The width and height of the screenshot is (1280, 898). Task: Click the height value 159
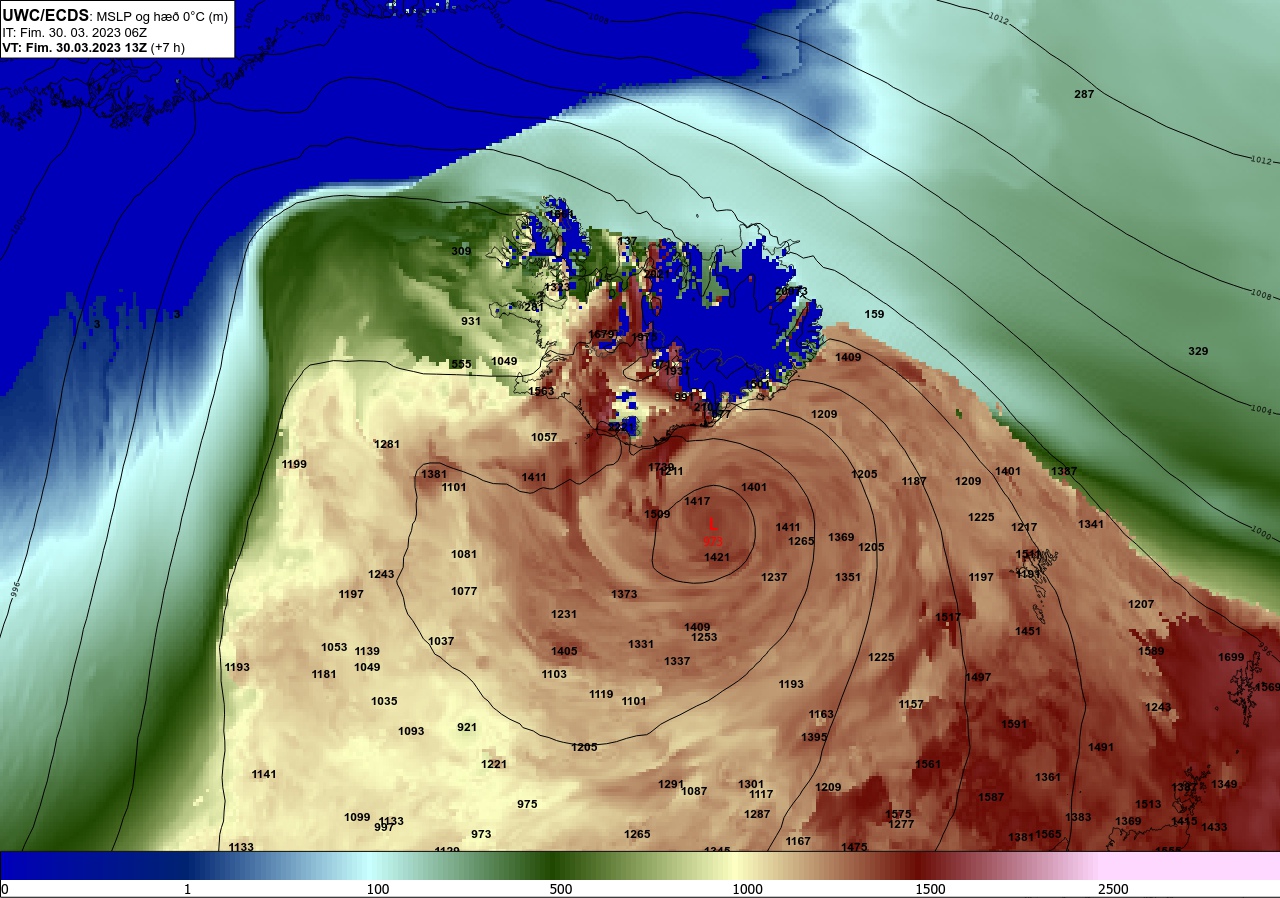pyautogui.click(x=874, y=314)
